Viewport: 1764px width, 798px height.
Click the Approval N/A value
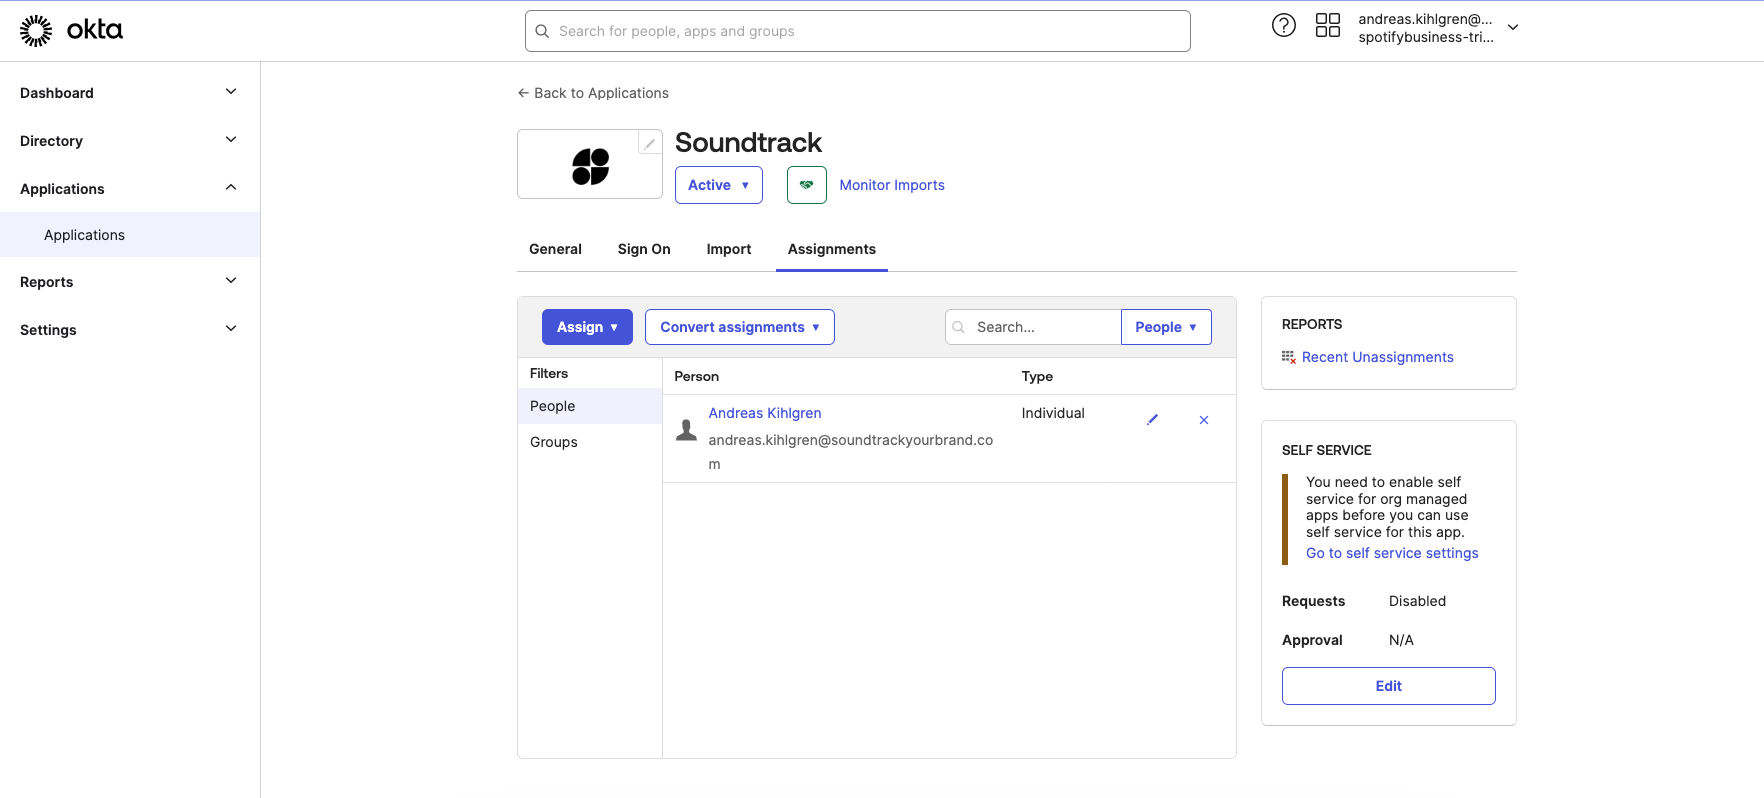click(1401, 640)
